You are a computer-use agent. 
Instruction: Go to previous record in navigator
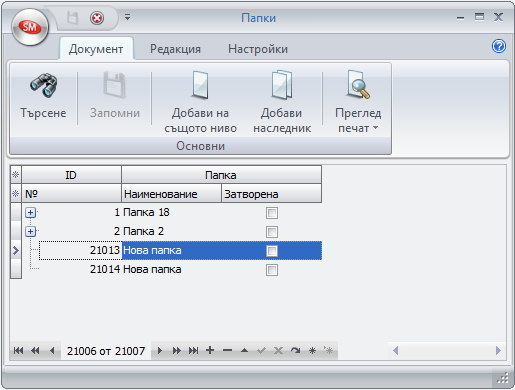tap(52, 351)
